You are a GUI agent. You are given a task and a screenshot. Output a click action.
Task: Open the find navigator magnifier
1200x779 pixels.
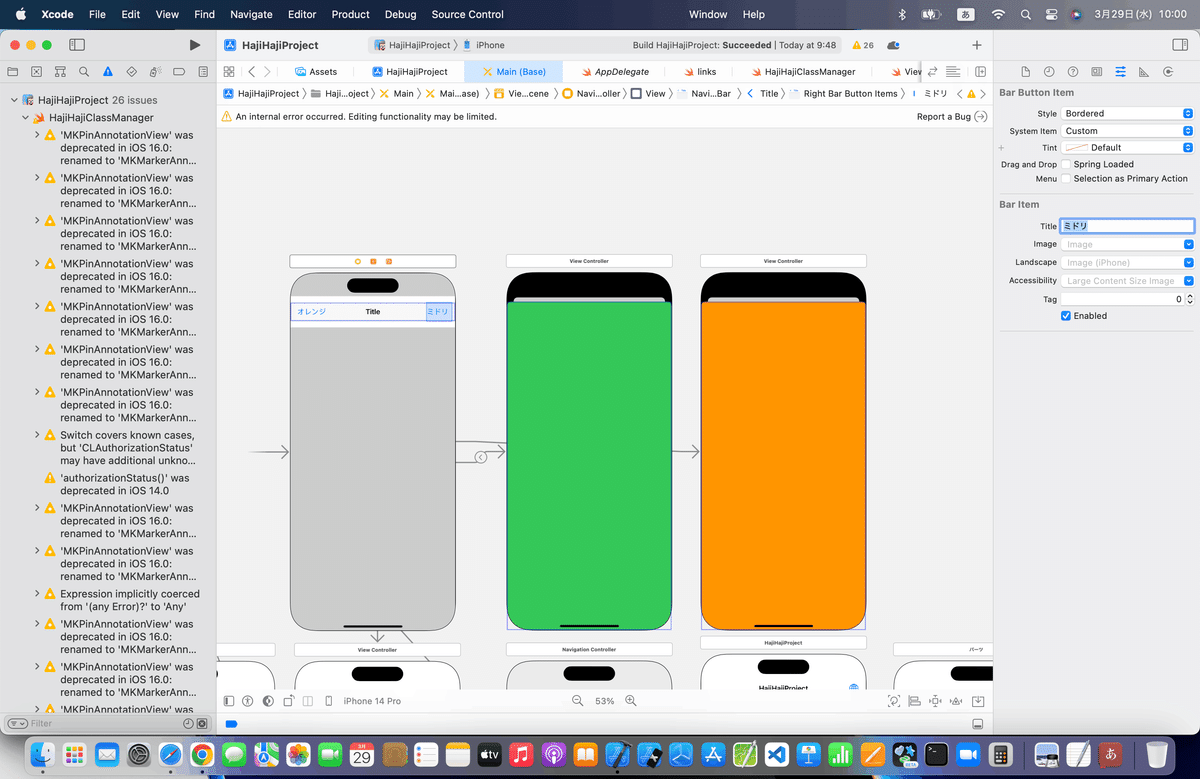point(85,72)
